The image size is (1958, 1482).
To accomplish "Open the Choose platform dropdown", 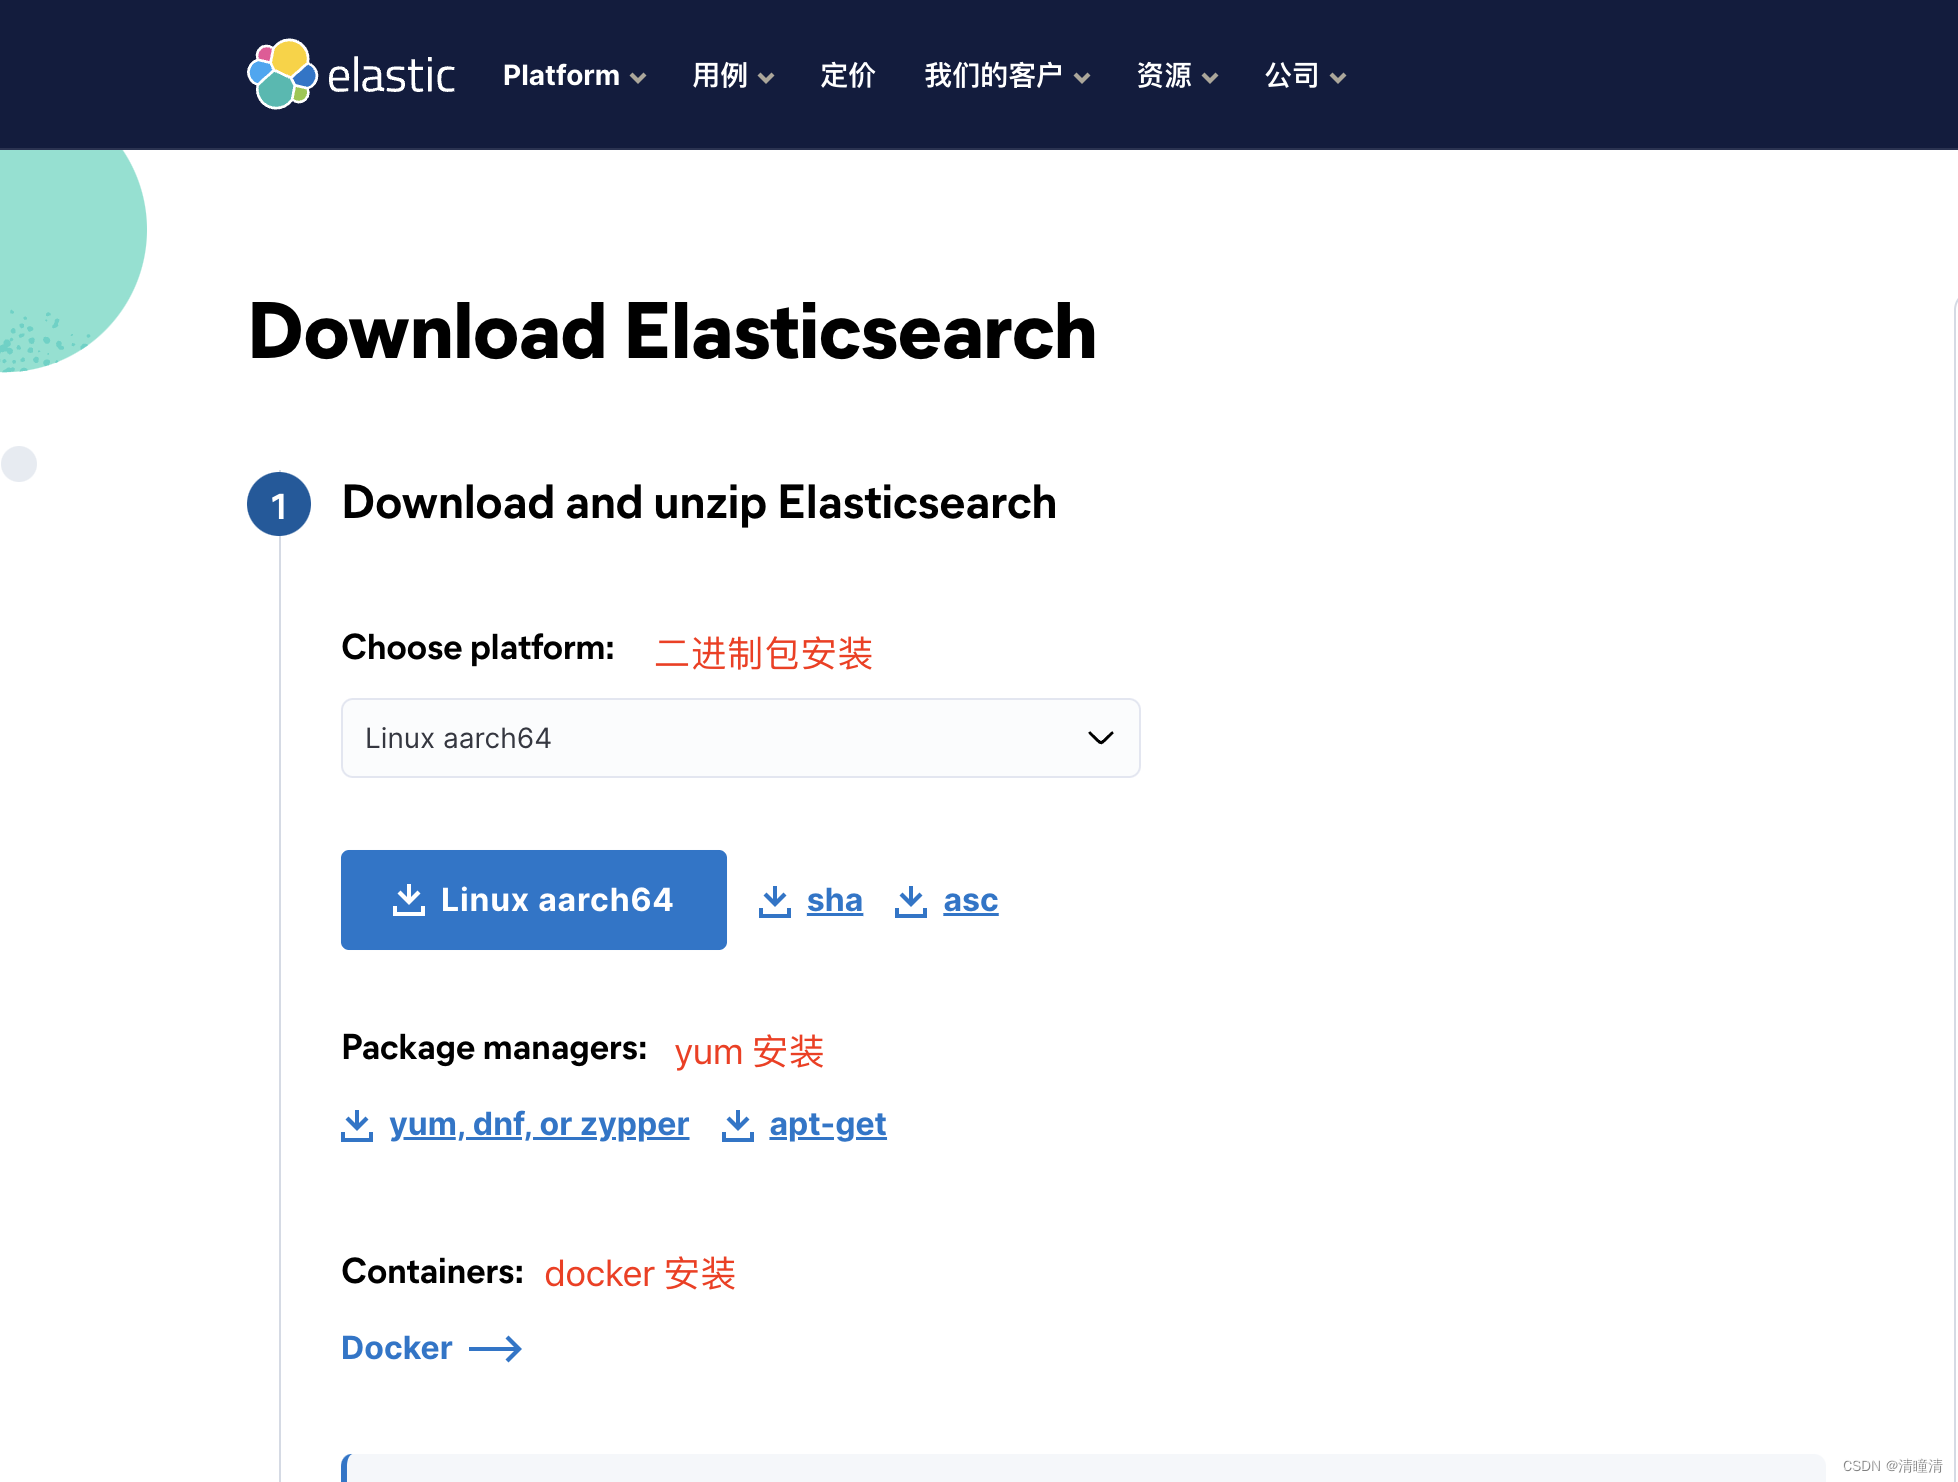I will coord(740,738).
